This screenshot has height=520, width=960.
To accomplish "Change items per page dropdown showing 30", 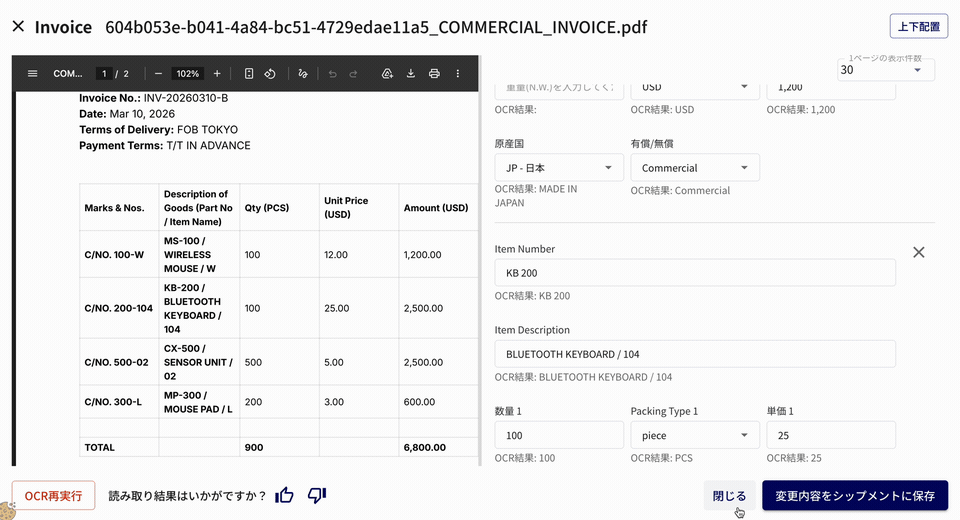I will pos(885,70).
